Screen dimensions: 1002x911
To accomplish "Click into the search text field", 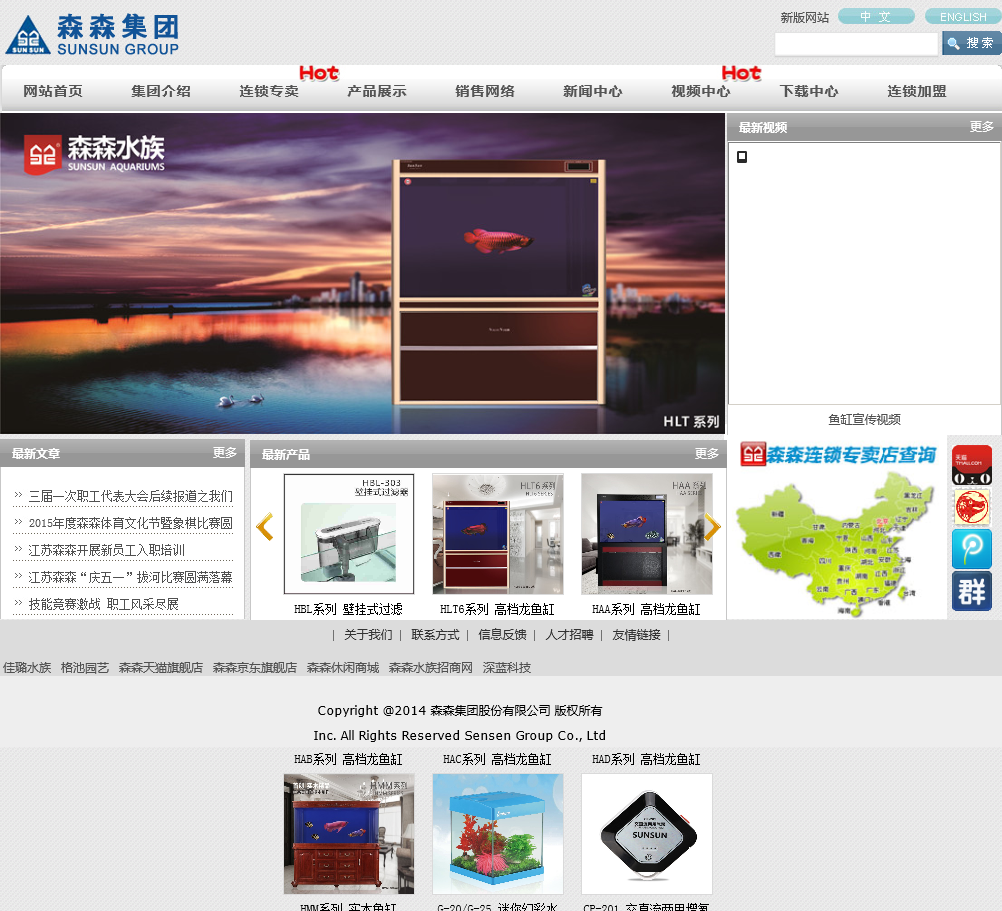I will pos(856,44).
